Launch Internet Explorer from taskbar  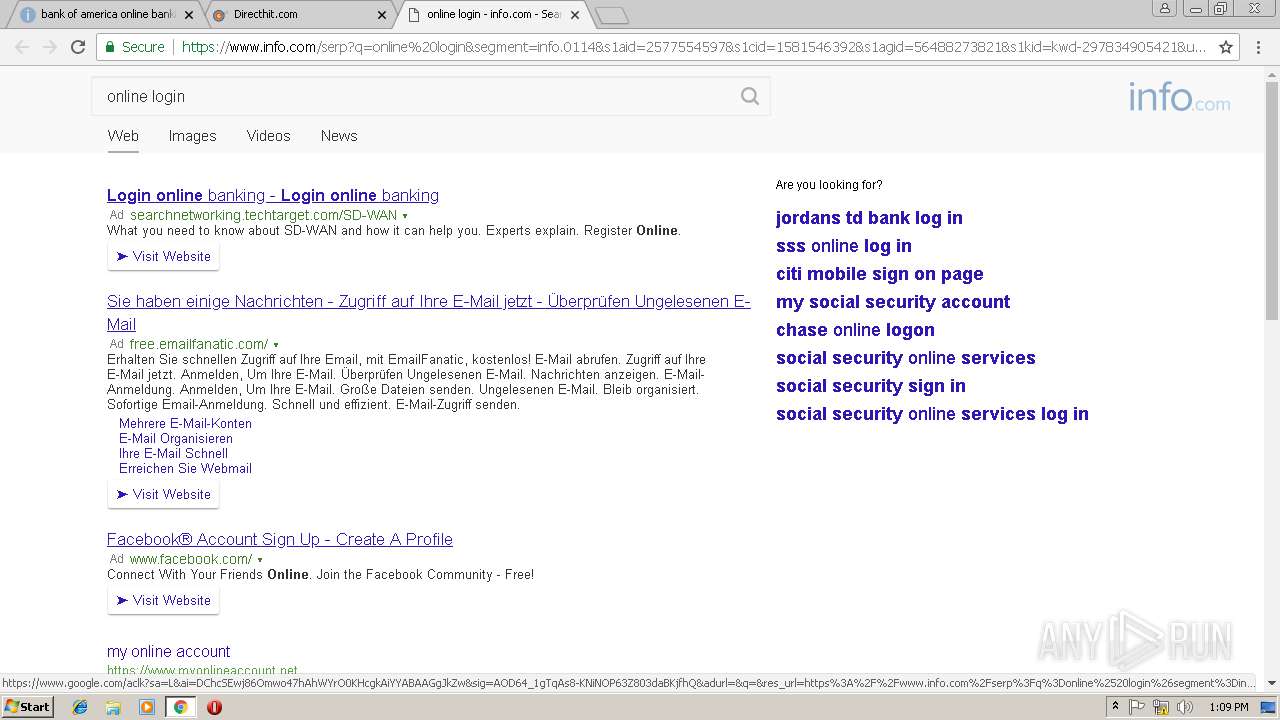(x=80, y=707)
